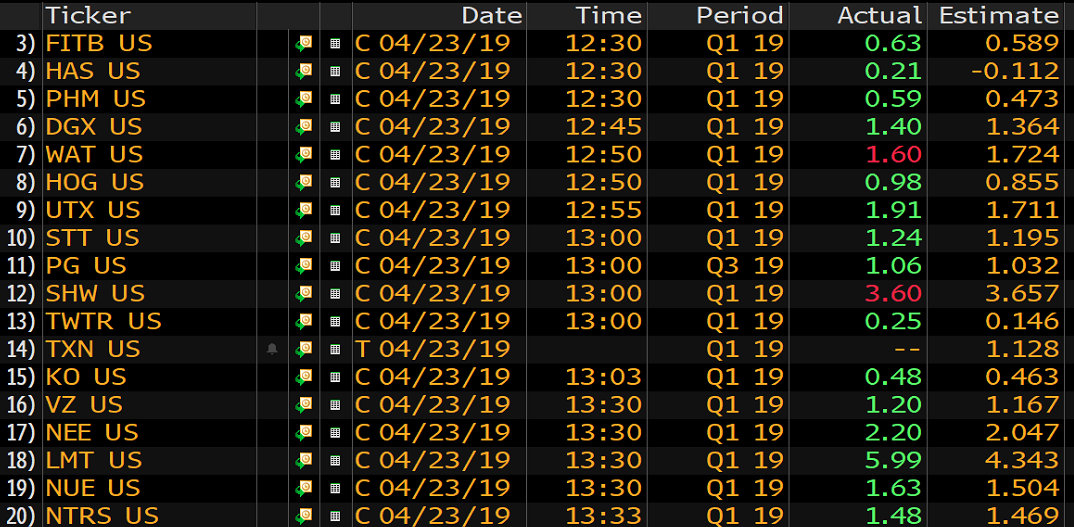Select the DGX US ticker
1074x527 pixels.
[94, 127]
